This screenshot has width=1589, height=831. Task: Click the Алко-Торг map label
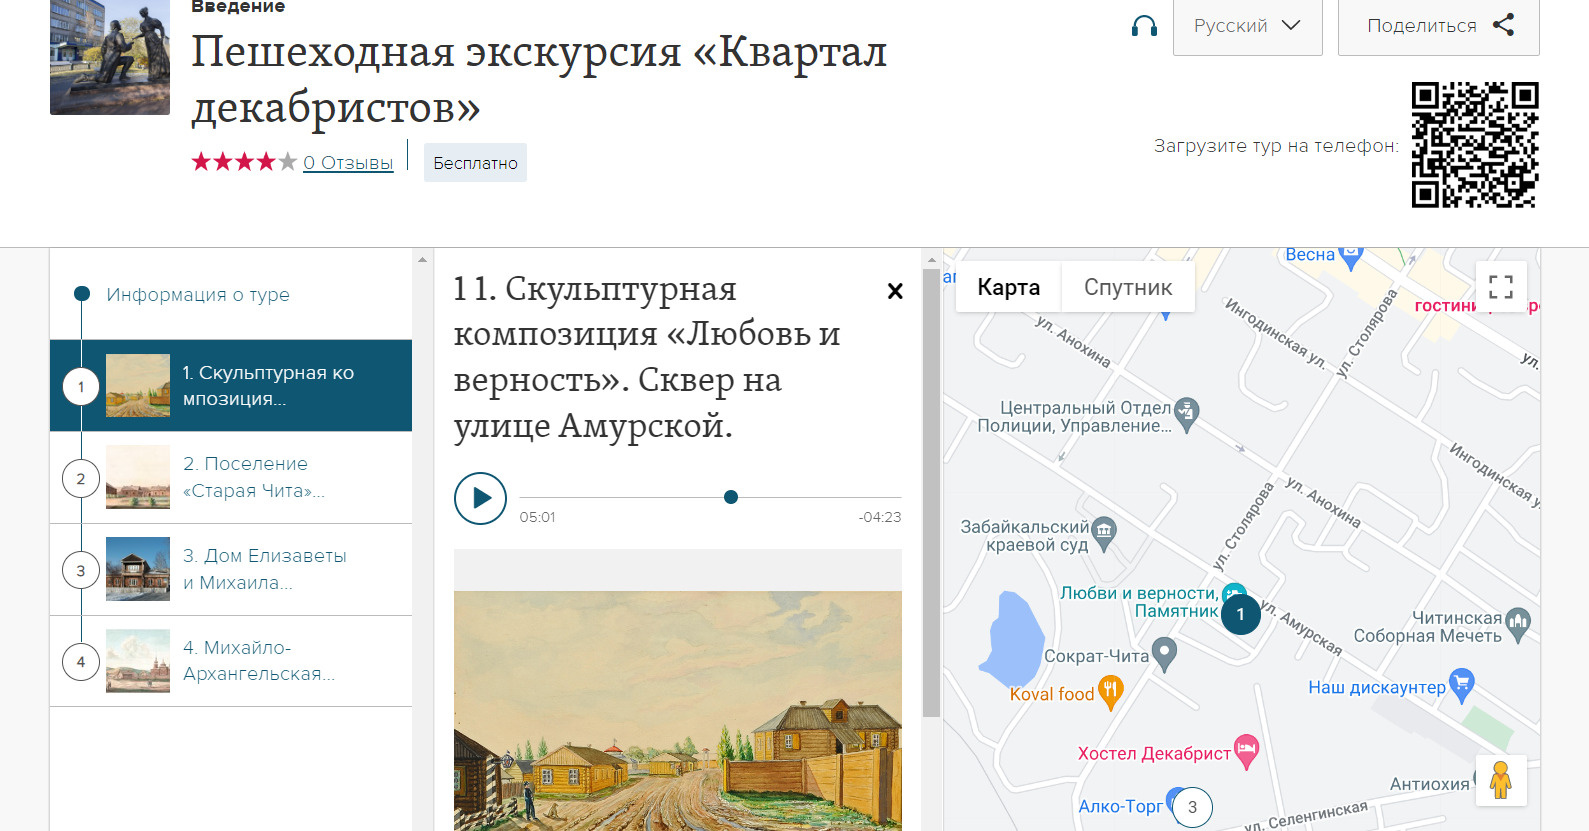[x=1120, y=806]
